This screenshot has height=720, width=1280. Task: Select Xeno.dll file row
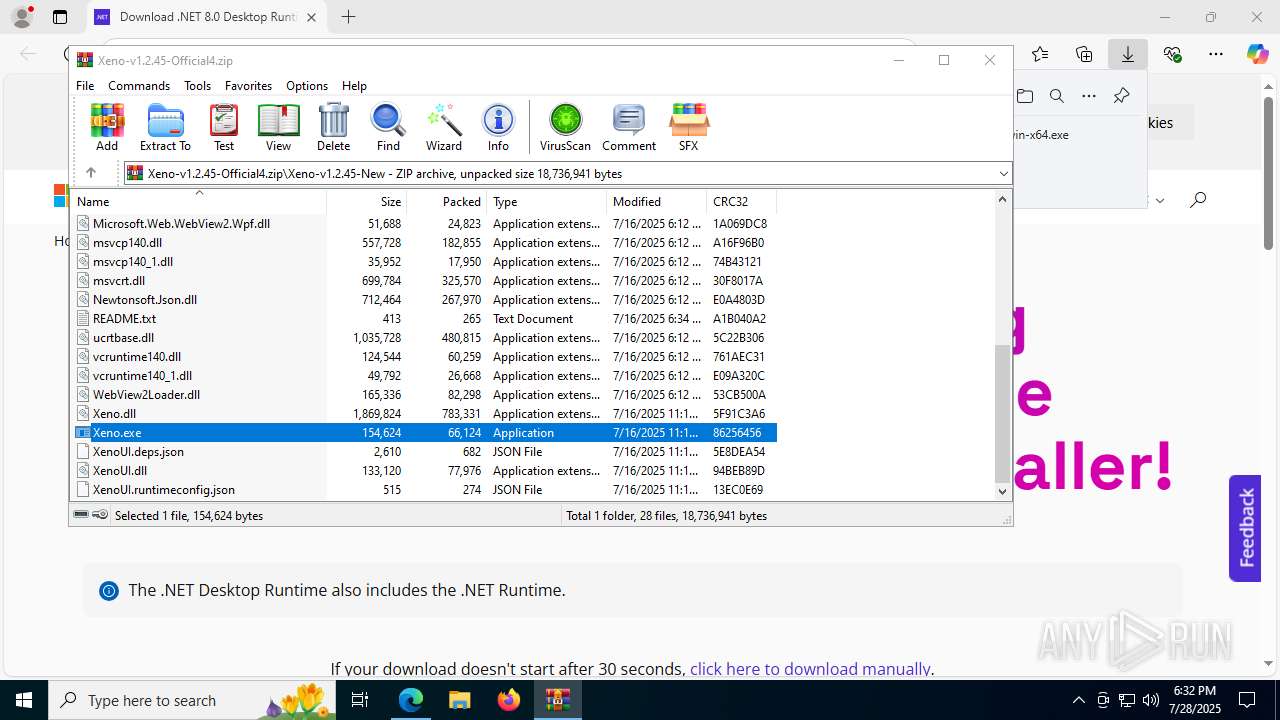tap(424, 414)
